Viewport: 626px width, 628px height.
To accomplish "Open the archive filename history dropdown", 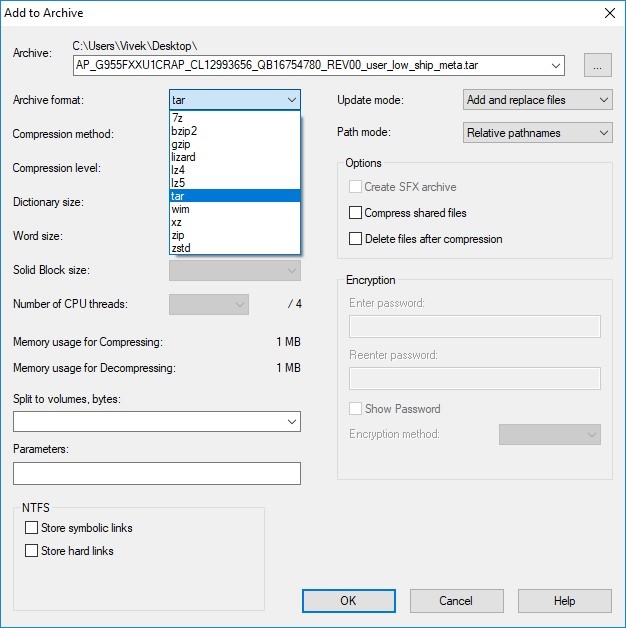I will coord(556,65).
